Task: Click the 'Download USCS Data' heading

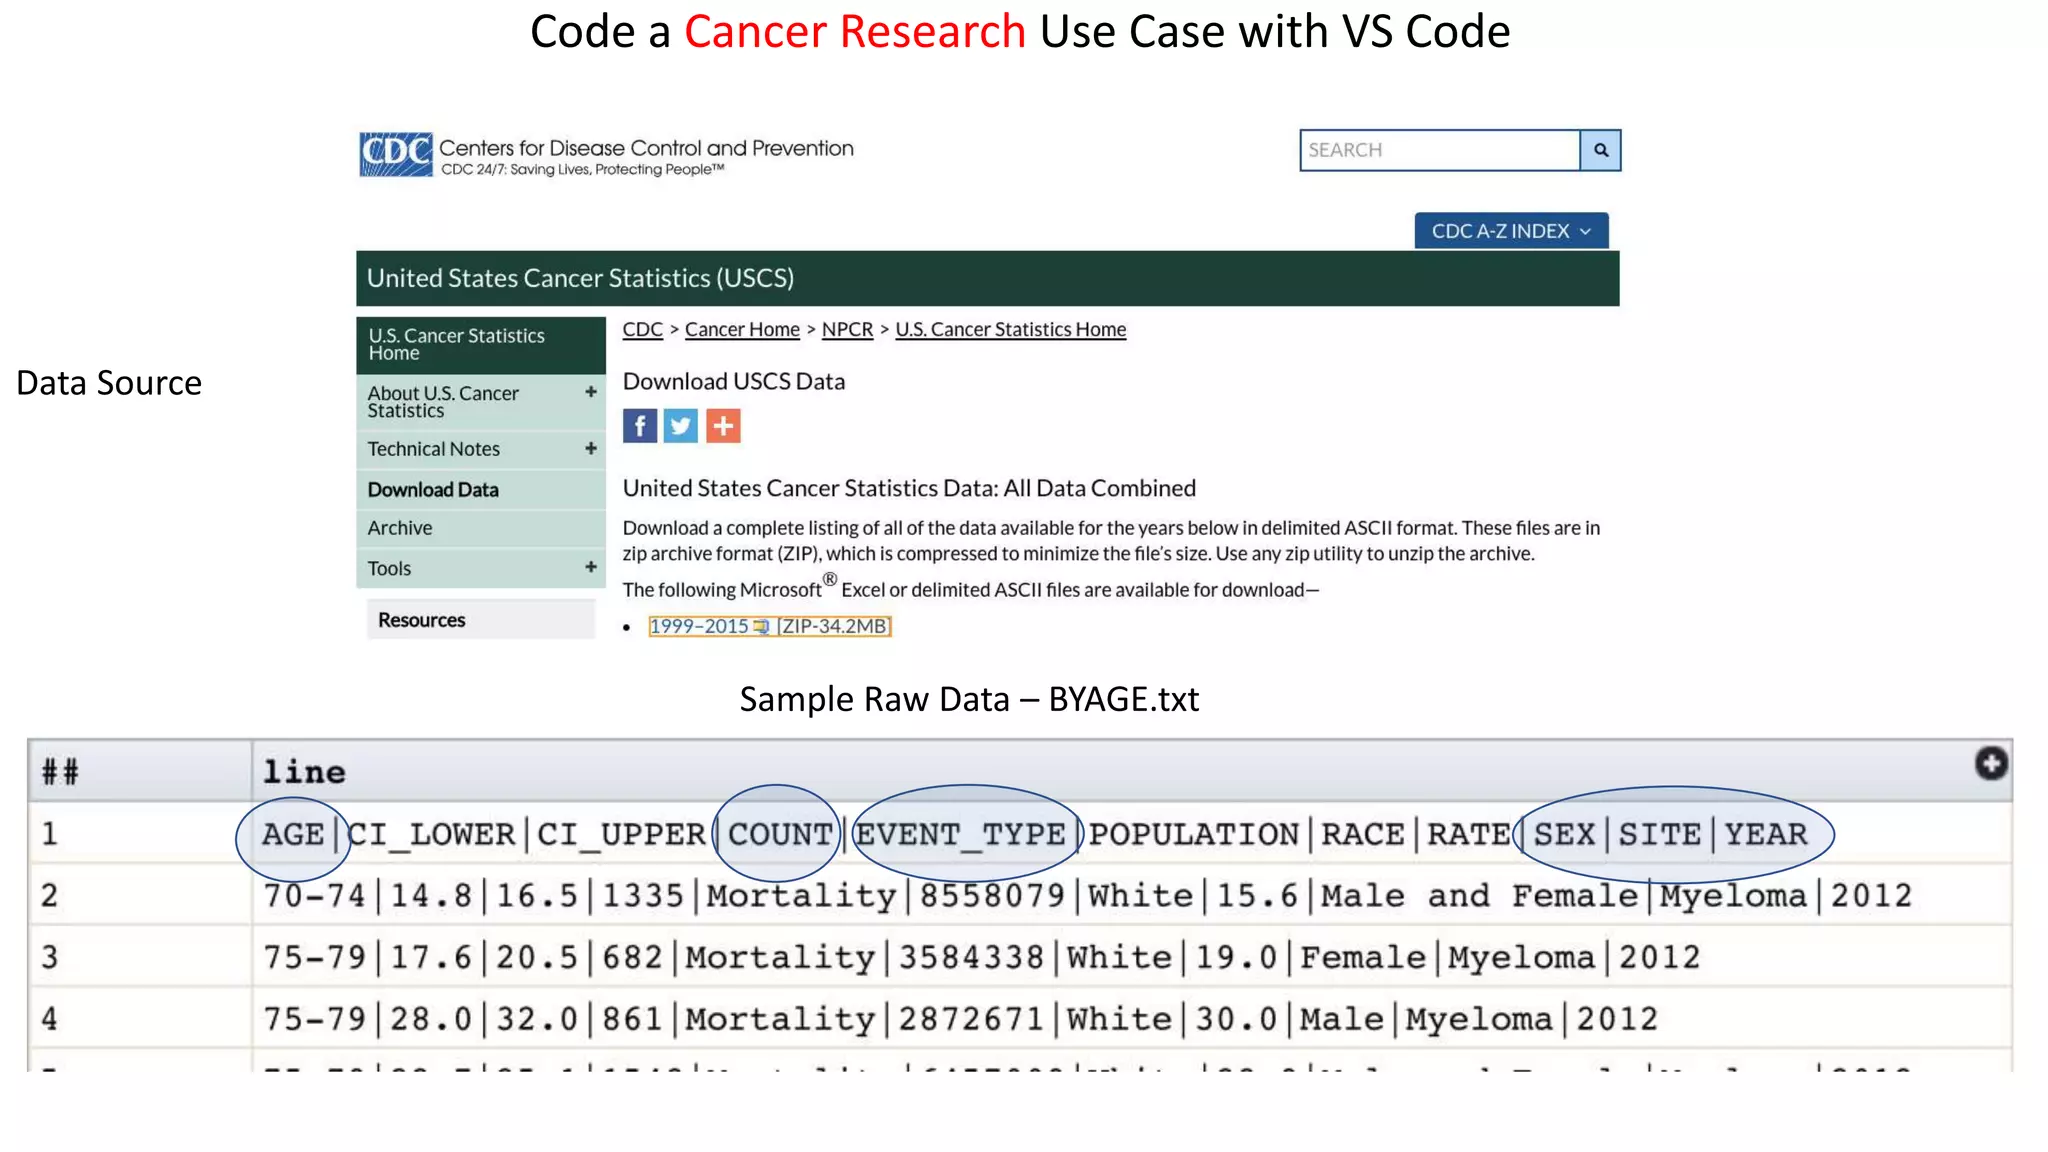Action: pyautogui.click(x=734, y=382)
